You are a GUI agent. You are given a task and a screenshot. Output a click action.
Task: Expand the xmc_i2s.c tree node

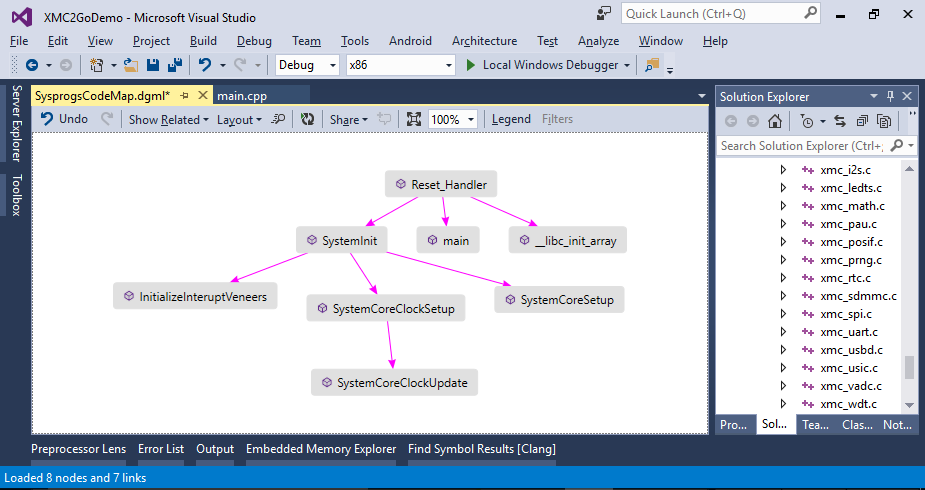click(783, 170)
